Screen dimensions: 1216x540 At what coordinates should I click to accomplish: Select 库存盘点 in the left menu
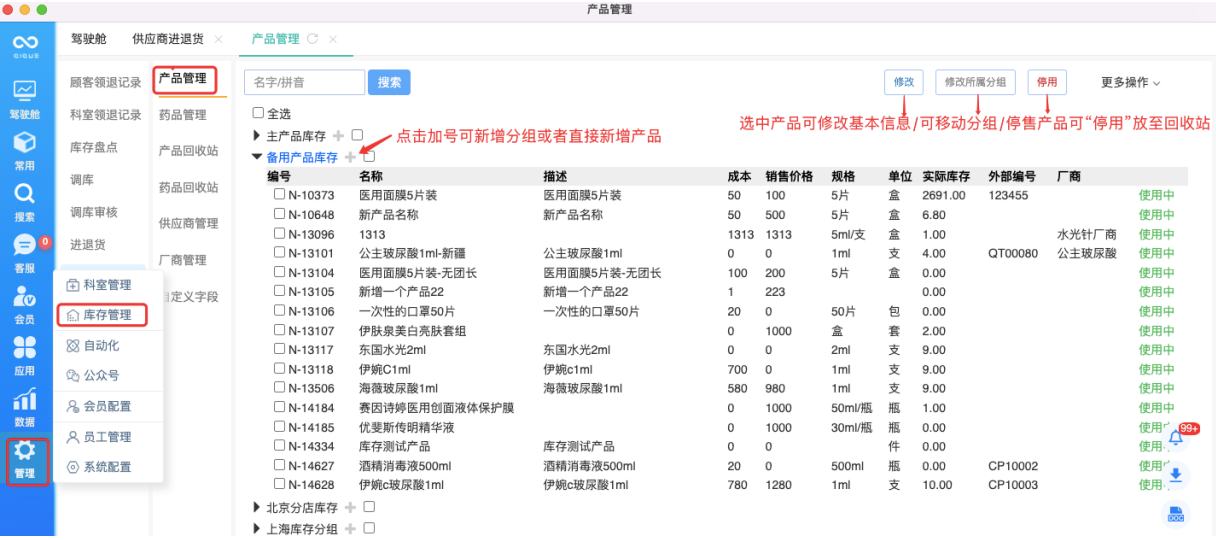pyautogui.click(x=94, y=147)
